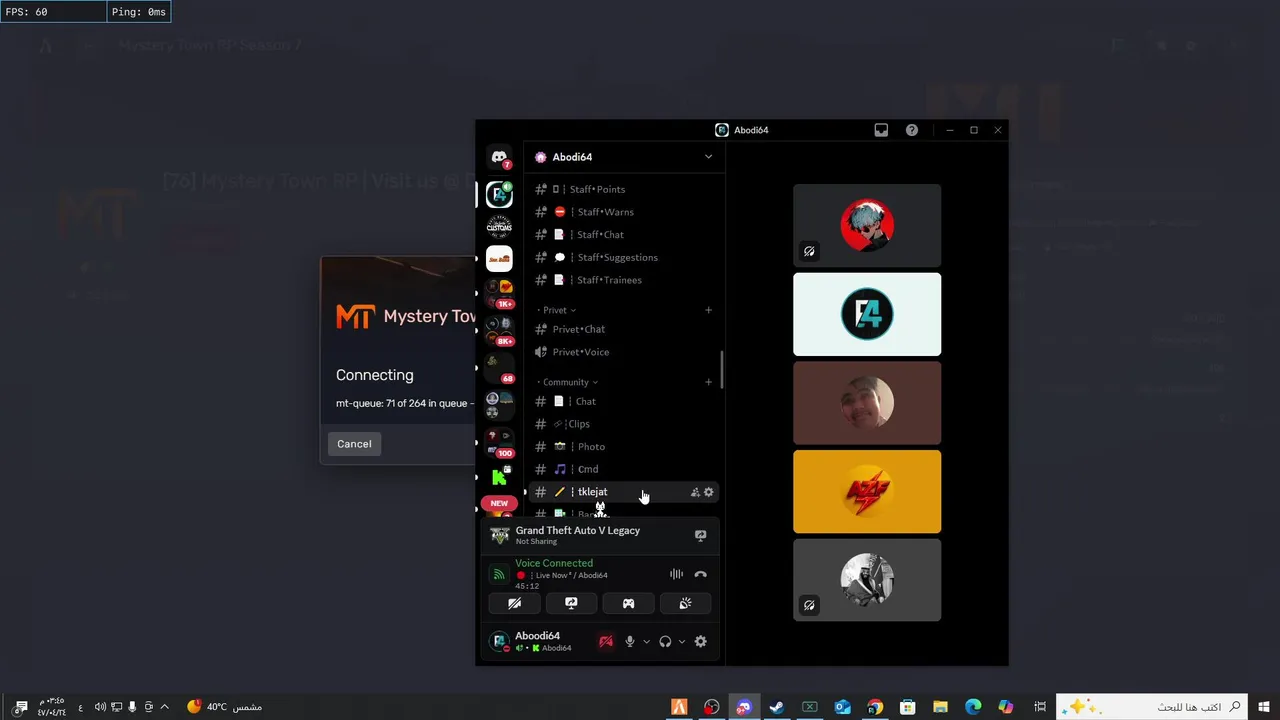Open headphone output options arrow
This screenshot has width=1280, height=720.
point(682,641)
